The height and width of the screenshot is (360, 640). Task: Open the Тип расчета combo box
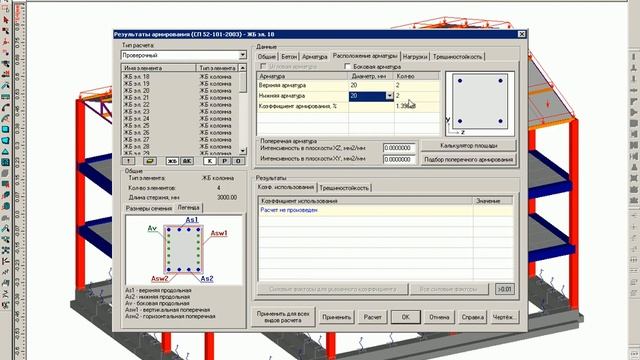tap(183, 55)
